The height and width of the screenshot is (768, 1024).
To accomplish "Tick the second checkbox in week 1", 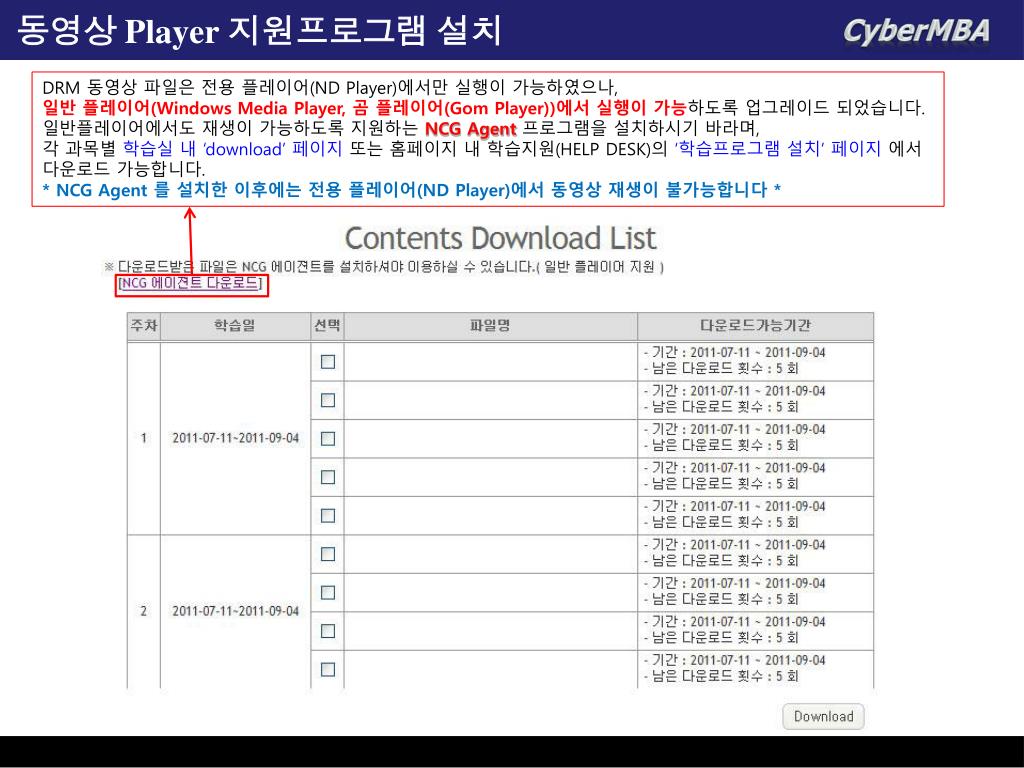I will click(328, 400).
